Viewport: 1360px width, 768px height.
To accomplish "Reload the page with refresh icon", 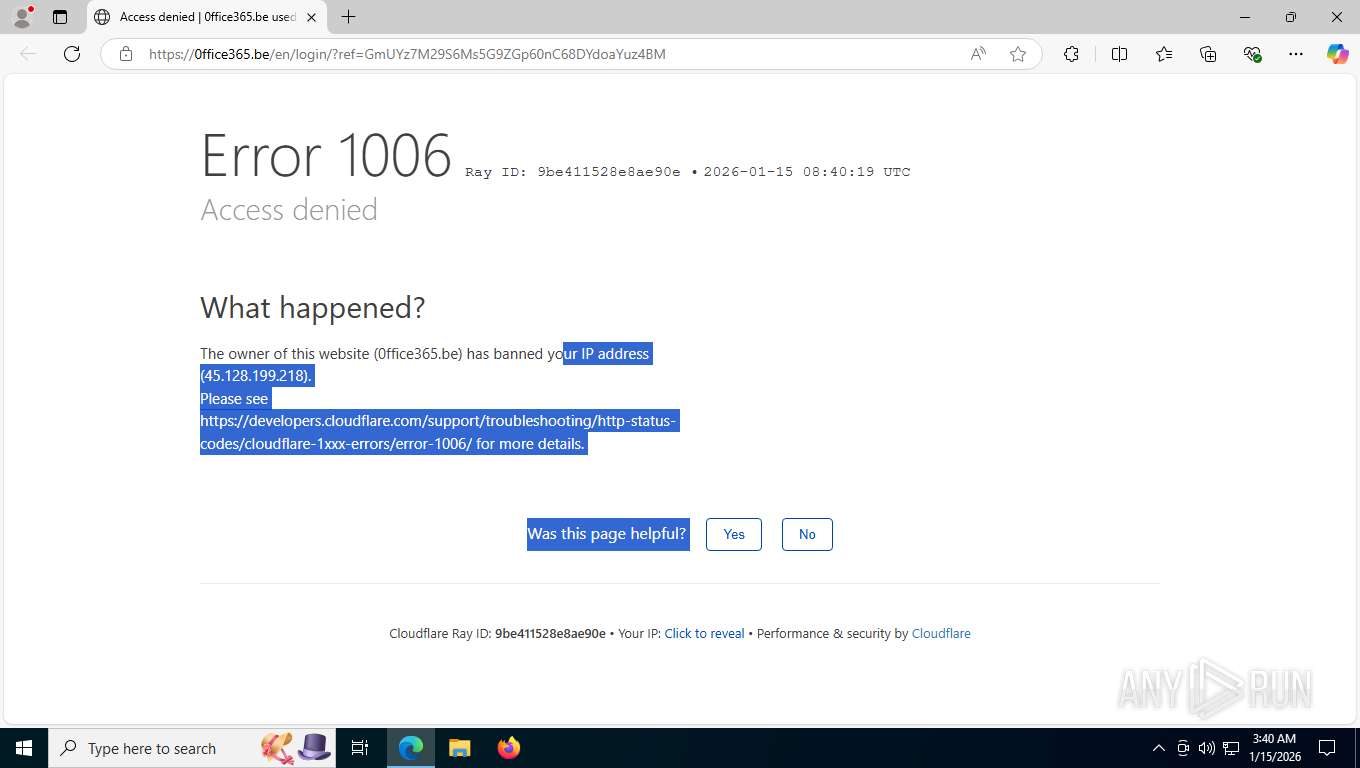I will click(72, 54).
